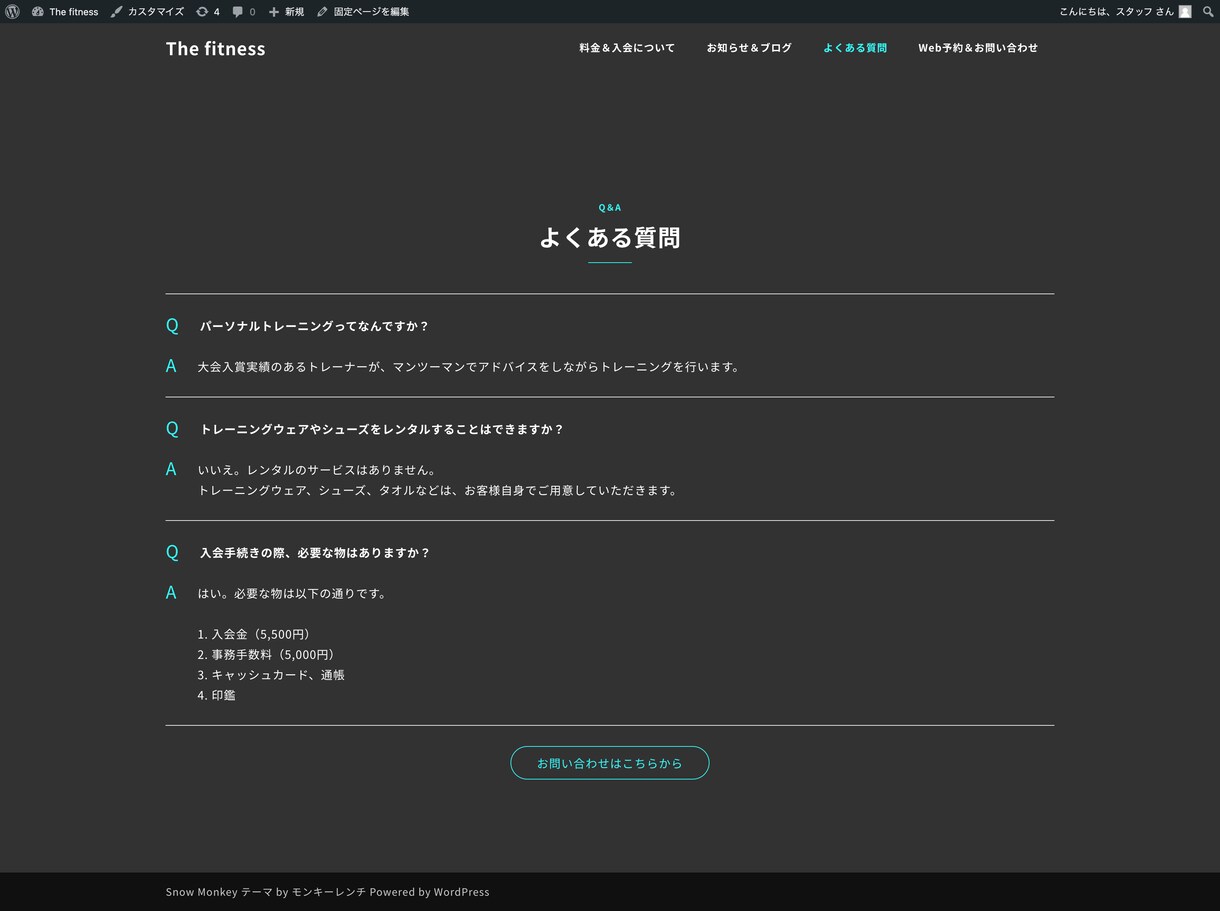Click the question about renting トレーニングウェアやシューズ

382,429
